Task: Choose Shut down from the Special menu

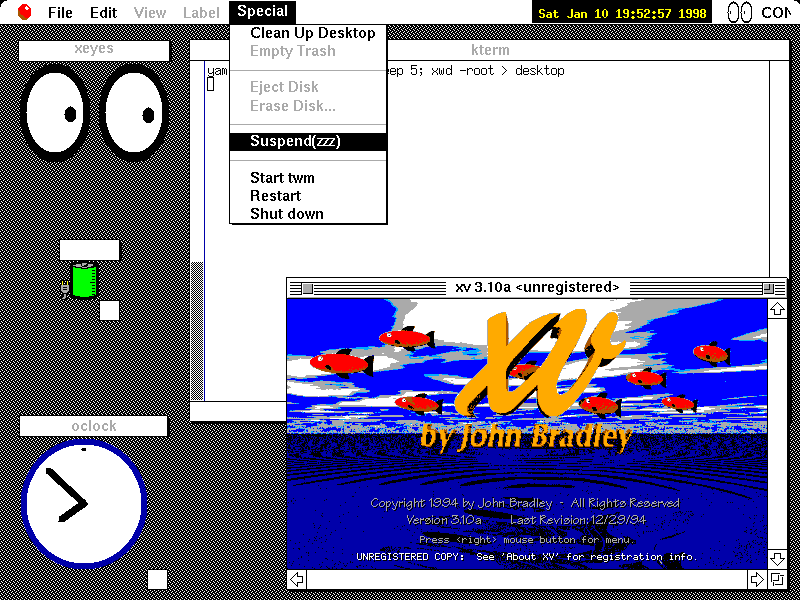Action: 308,214
